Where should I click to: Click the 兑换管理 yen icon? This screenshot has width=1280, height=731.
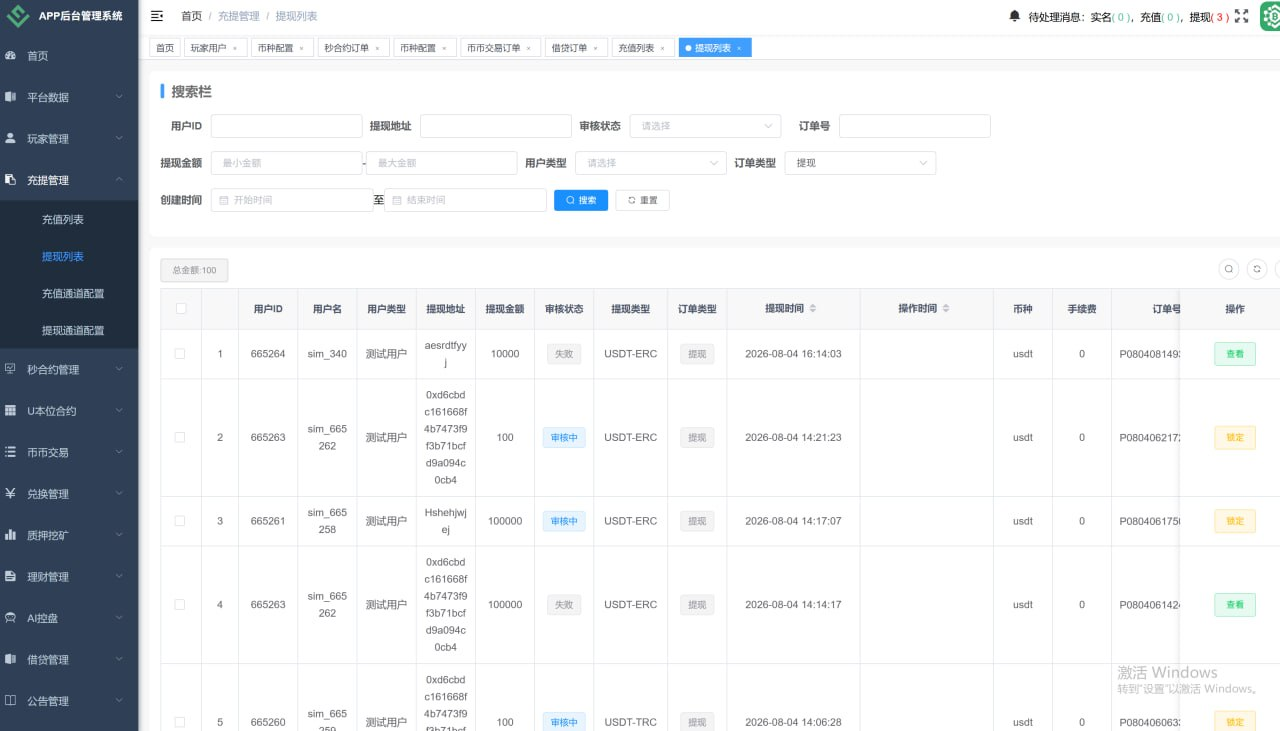(x=10, y=493)
